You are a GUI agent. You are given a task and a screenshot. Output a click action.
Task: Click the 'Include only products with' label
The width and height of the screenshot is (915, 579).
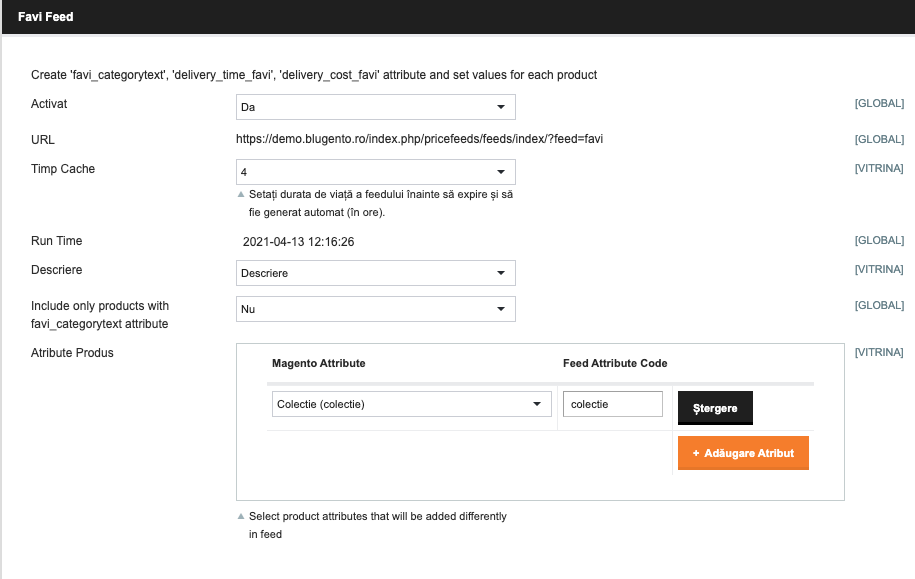tap(100, 315)
